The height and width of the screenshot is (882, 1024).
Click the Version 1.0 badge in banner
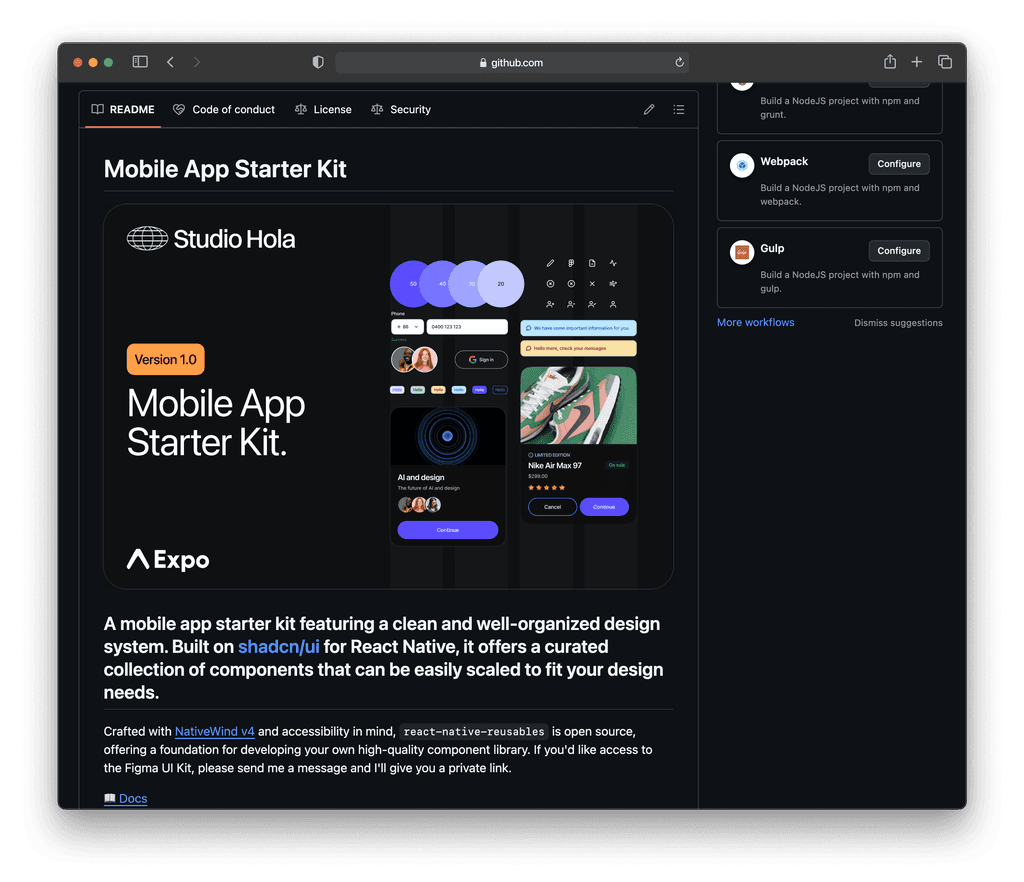(x=165, y=359)
